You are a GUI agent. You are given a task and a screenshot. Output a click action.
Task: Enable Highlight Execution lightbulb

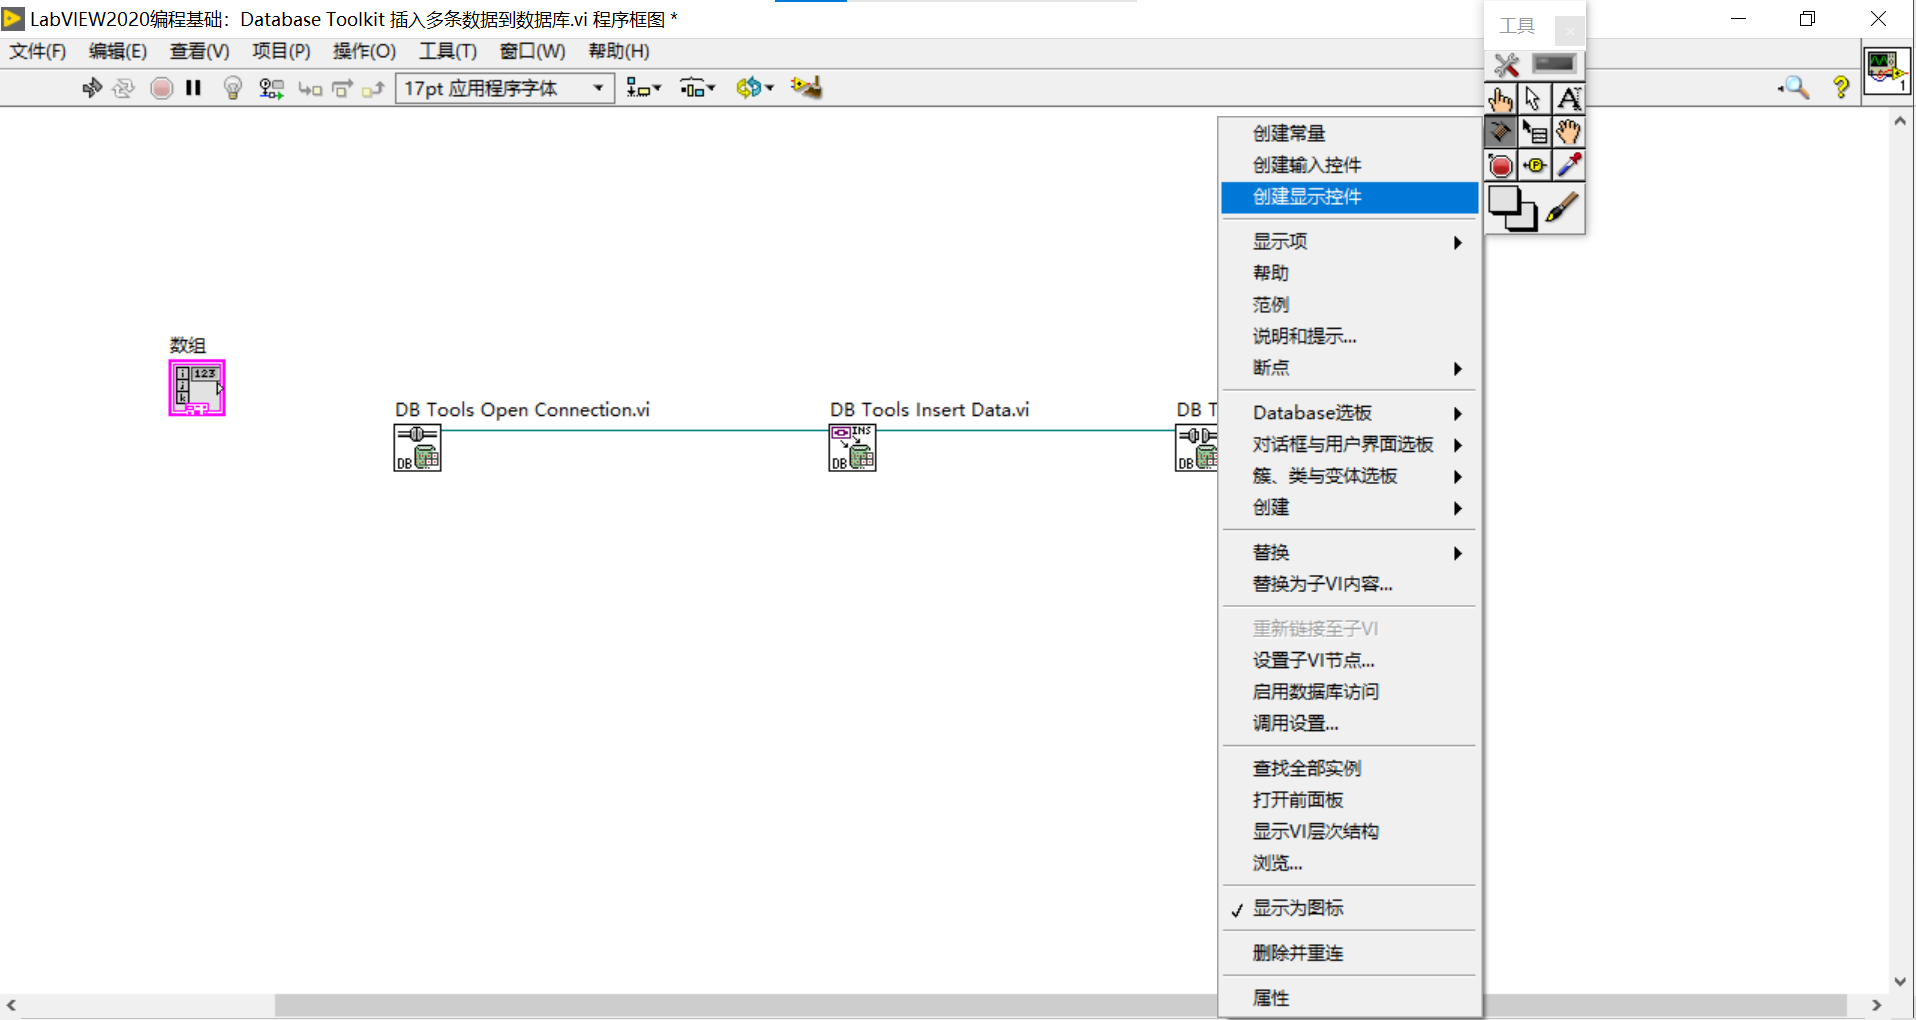233,88
